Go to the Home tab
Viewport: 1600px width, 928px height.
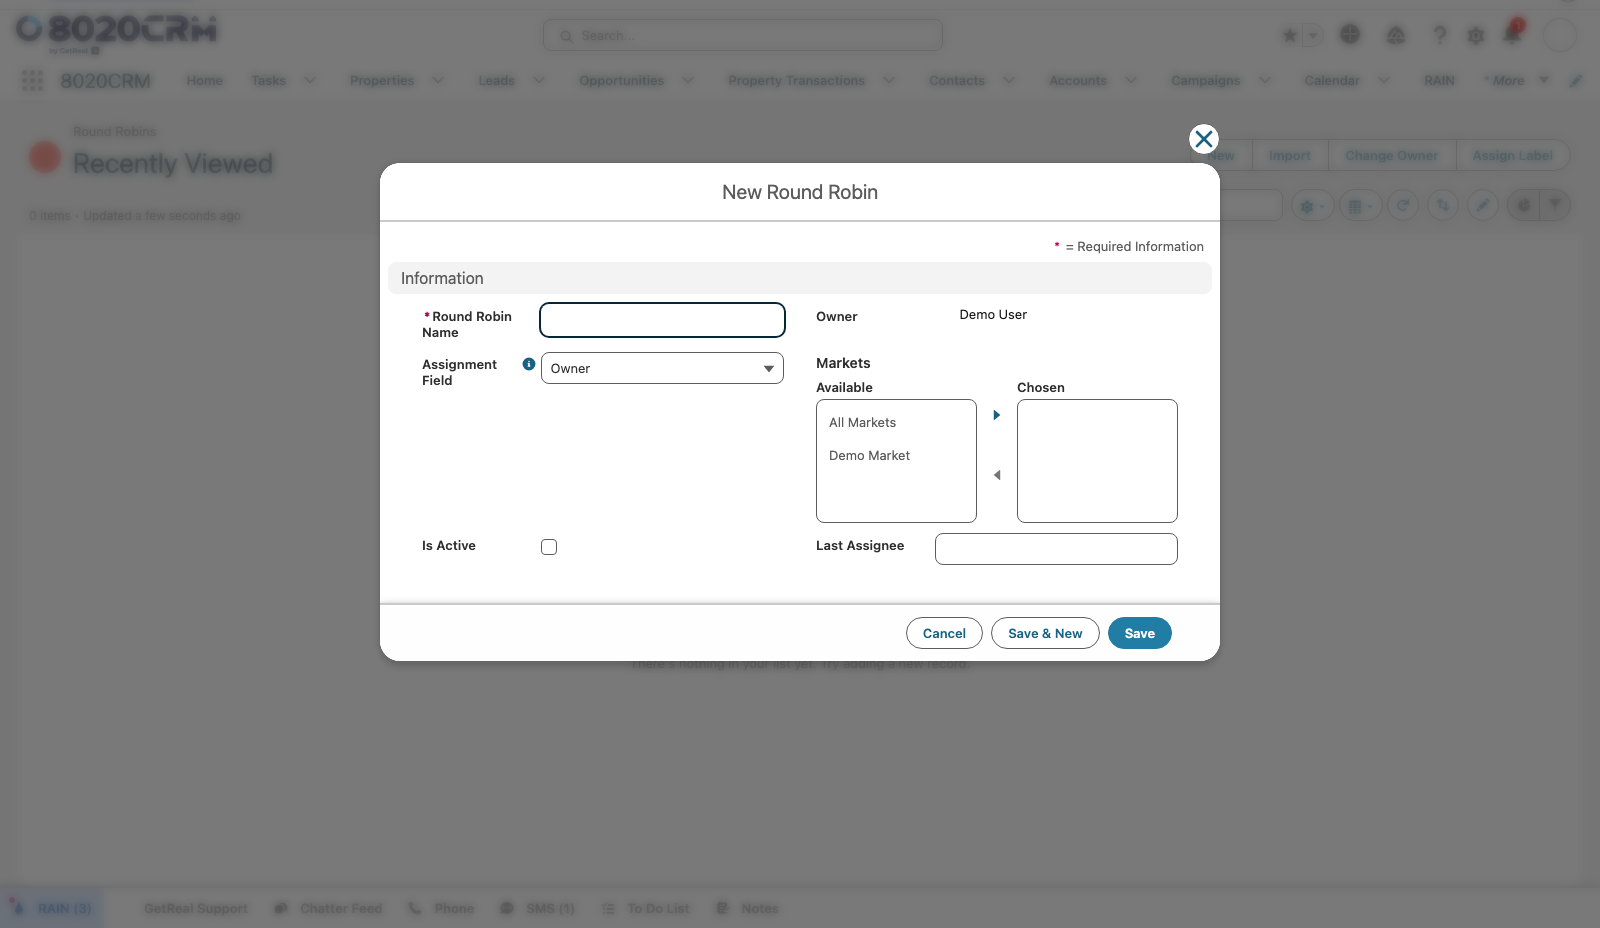coord(205,80)
